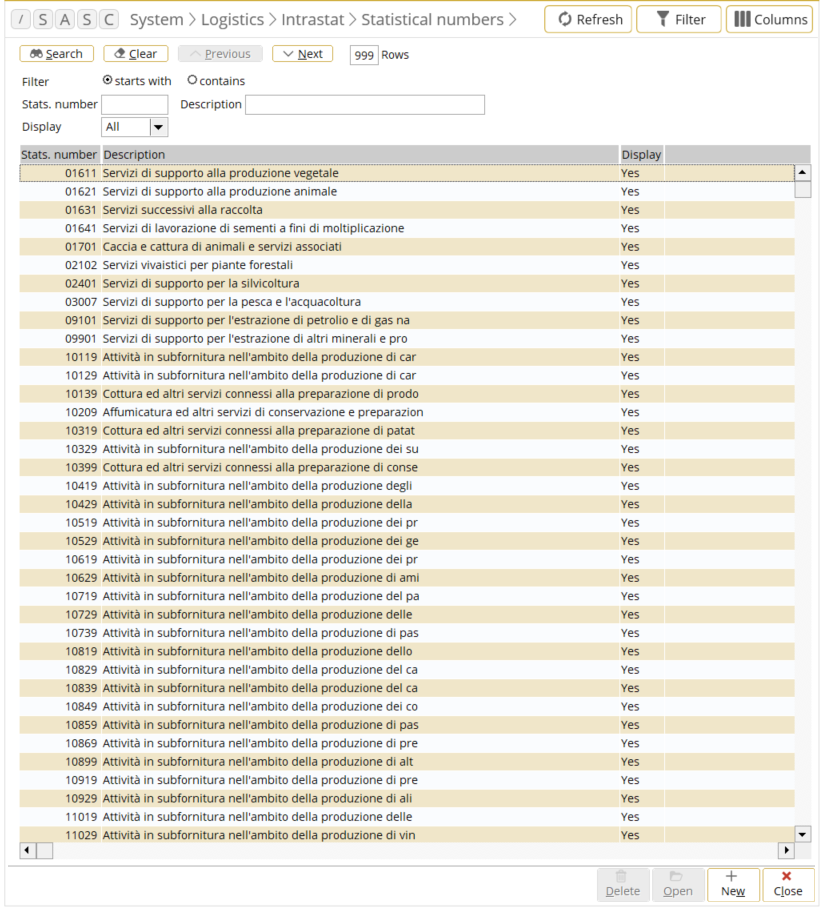Select row 10139 'Cottura ed altri servizi'
The image size is (823, 909).
click(407, 394)
